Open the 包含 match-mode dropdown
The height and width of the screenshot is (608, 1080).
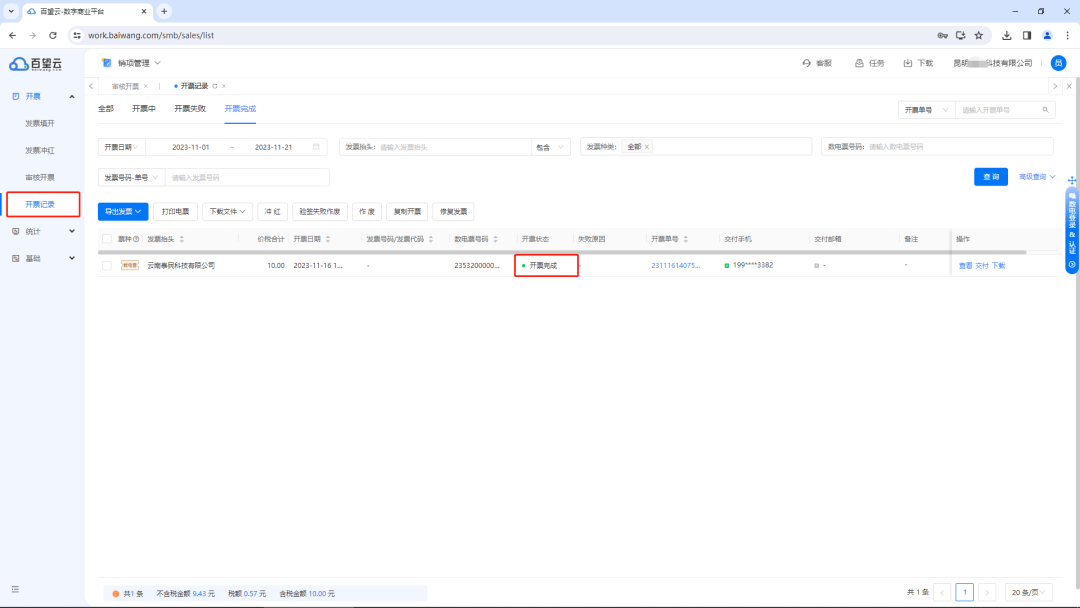coord(550,147)
